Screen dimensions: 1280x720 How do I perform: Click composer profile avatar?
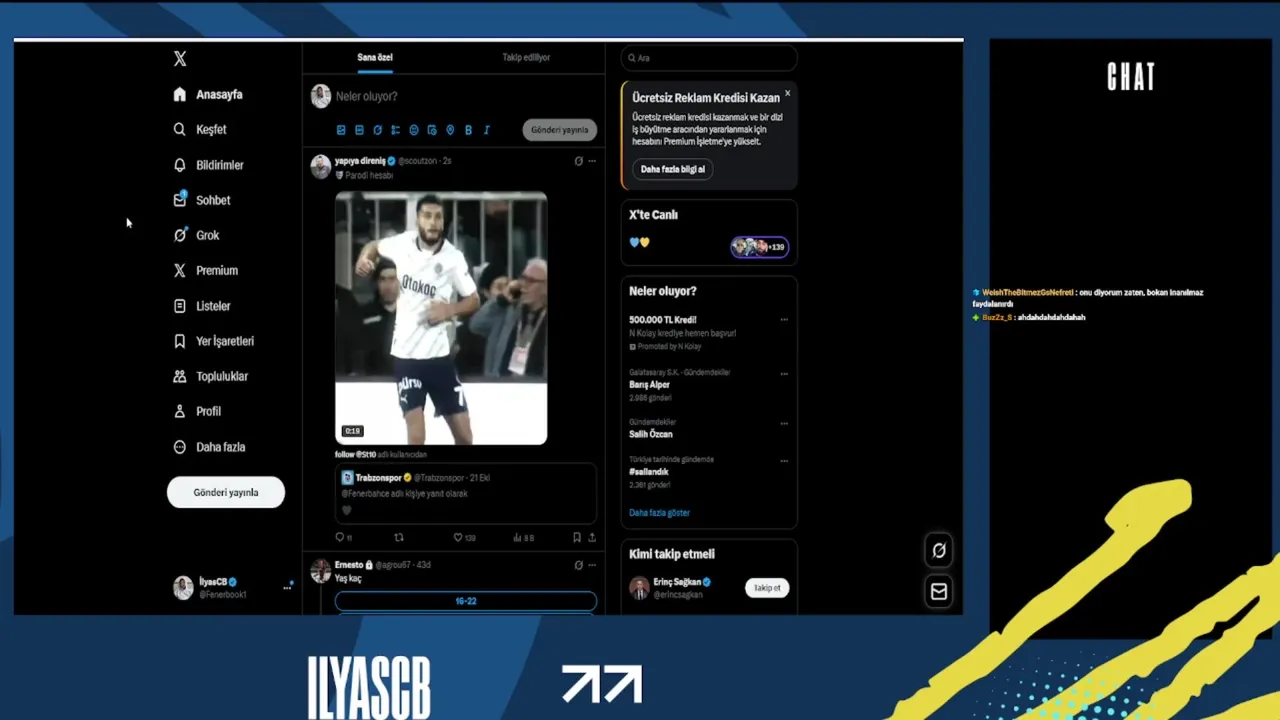click(x=321, y=96)
